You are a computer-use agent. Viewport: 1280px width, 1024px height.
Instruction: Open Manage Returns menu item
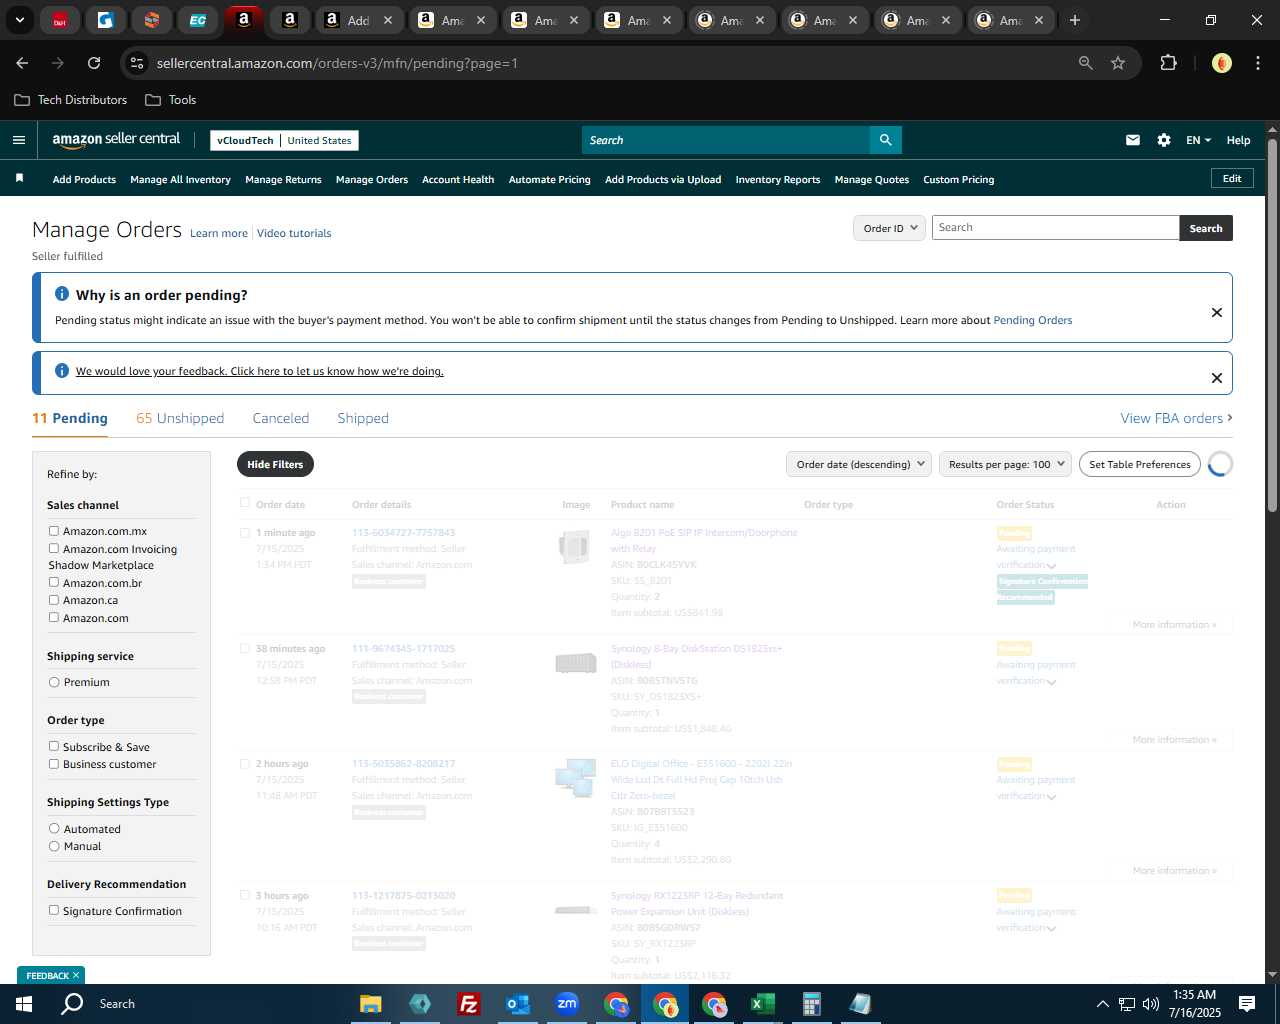point(283,180)
